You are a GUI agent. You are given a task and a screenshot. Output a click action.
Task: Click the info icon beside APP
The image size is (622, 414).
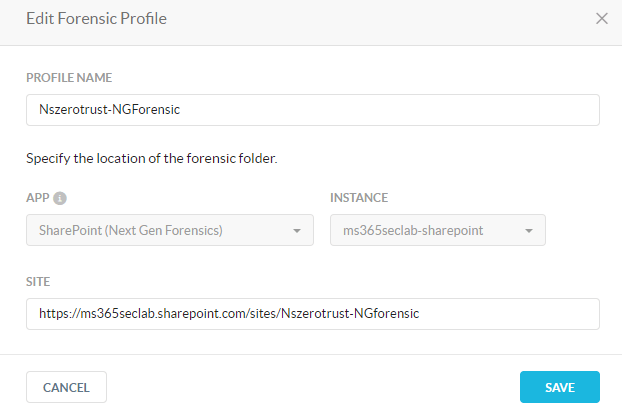(x=60, y=198)
